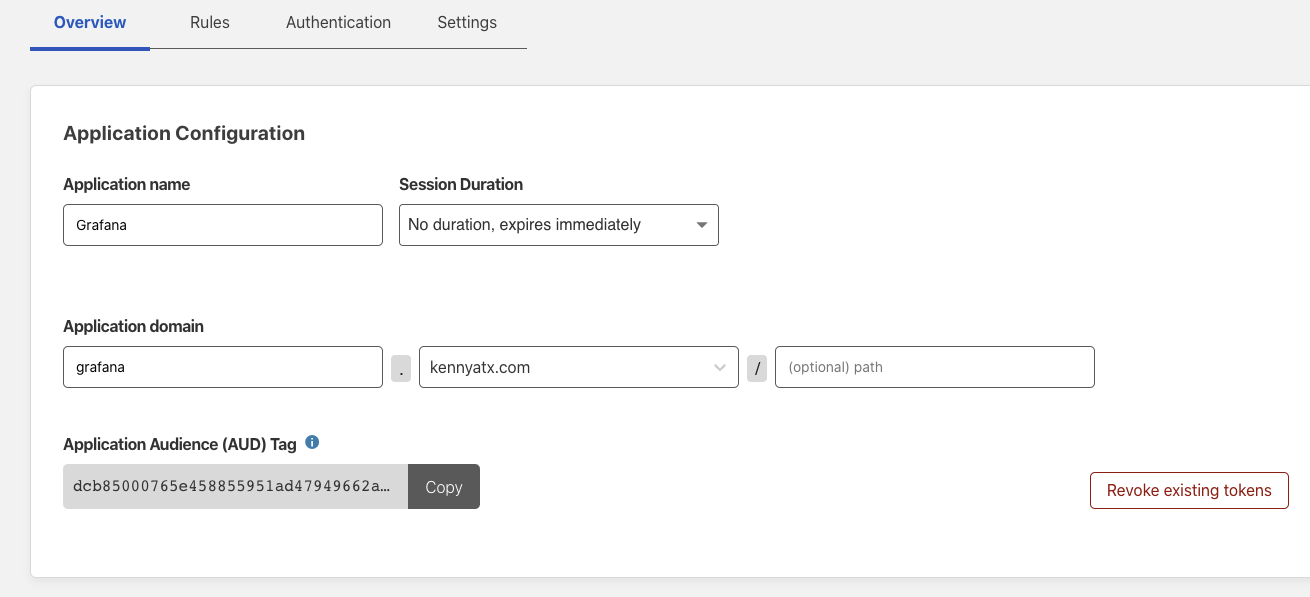The height and width of the screenshot is (597, 1310).
Task: Click the Application Configuration heading
Action: tap(184, 133)
